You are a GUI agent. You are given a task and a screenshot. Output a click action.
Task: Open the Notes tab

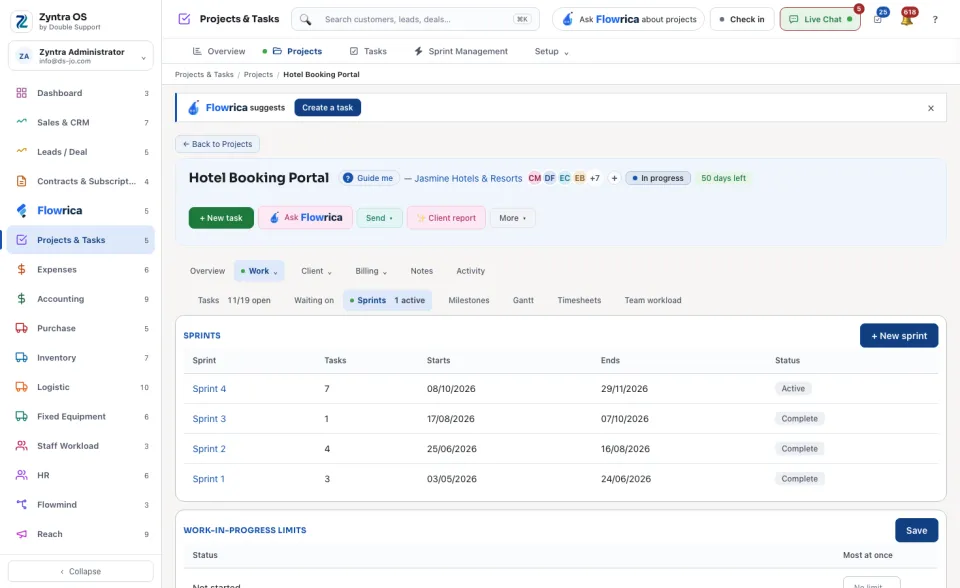coord(421,271)
